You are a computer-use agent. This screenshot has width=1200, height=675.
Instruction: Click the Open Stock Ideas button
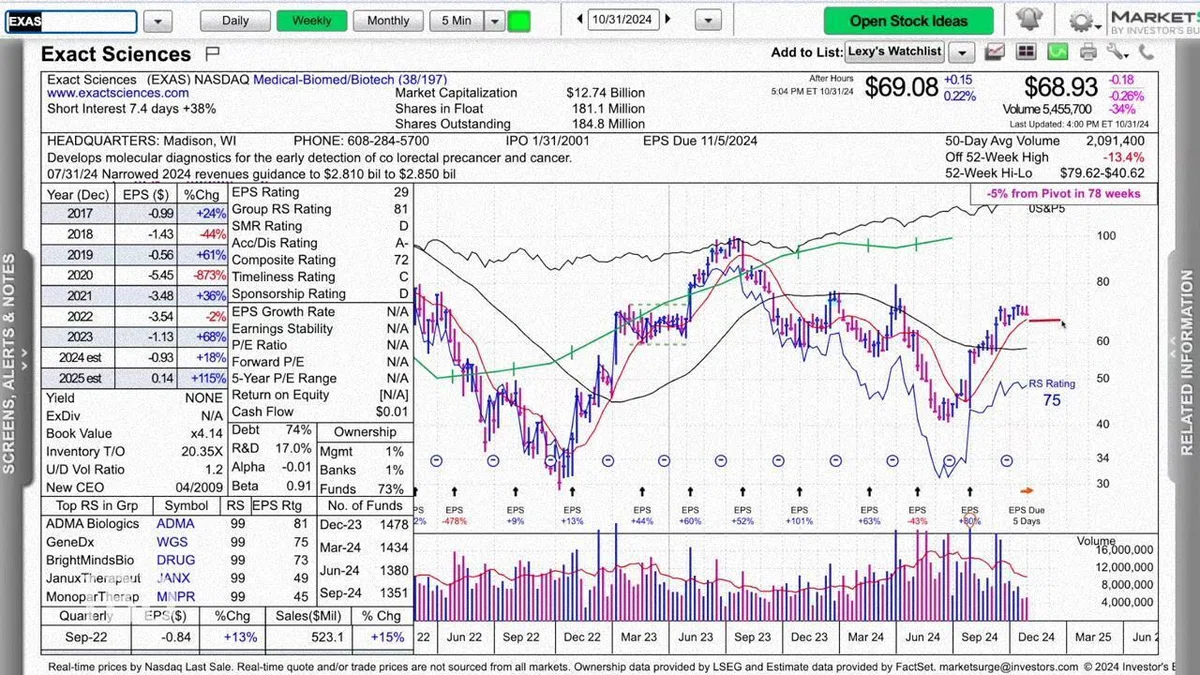tap(909, 21)
